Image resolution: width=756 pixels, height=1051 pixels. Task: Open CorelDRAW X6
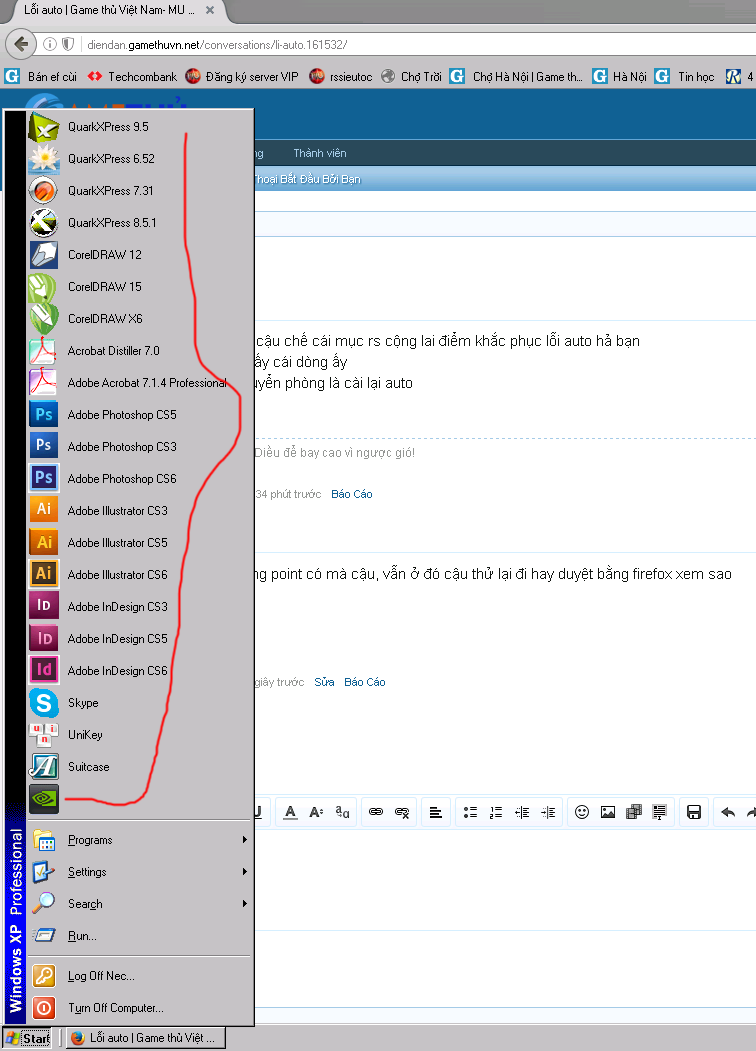pyautogui.click(x=105, y=319)
